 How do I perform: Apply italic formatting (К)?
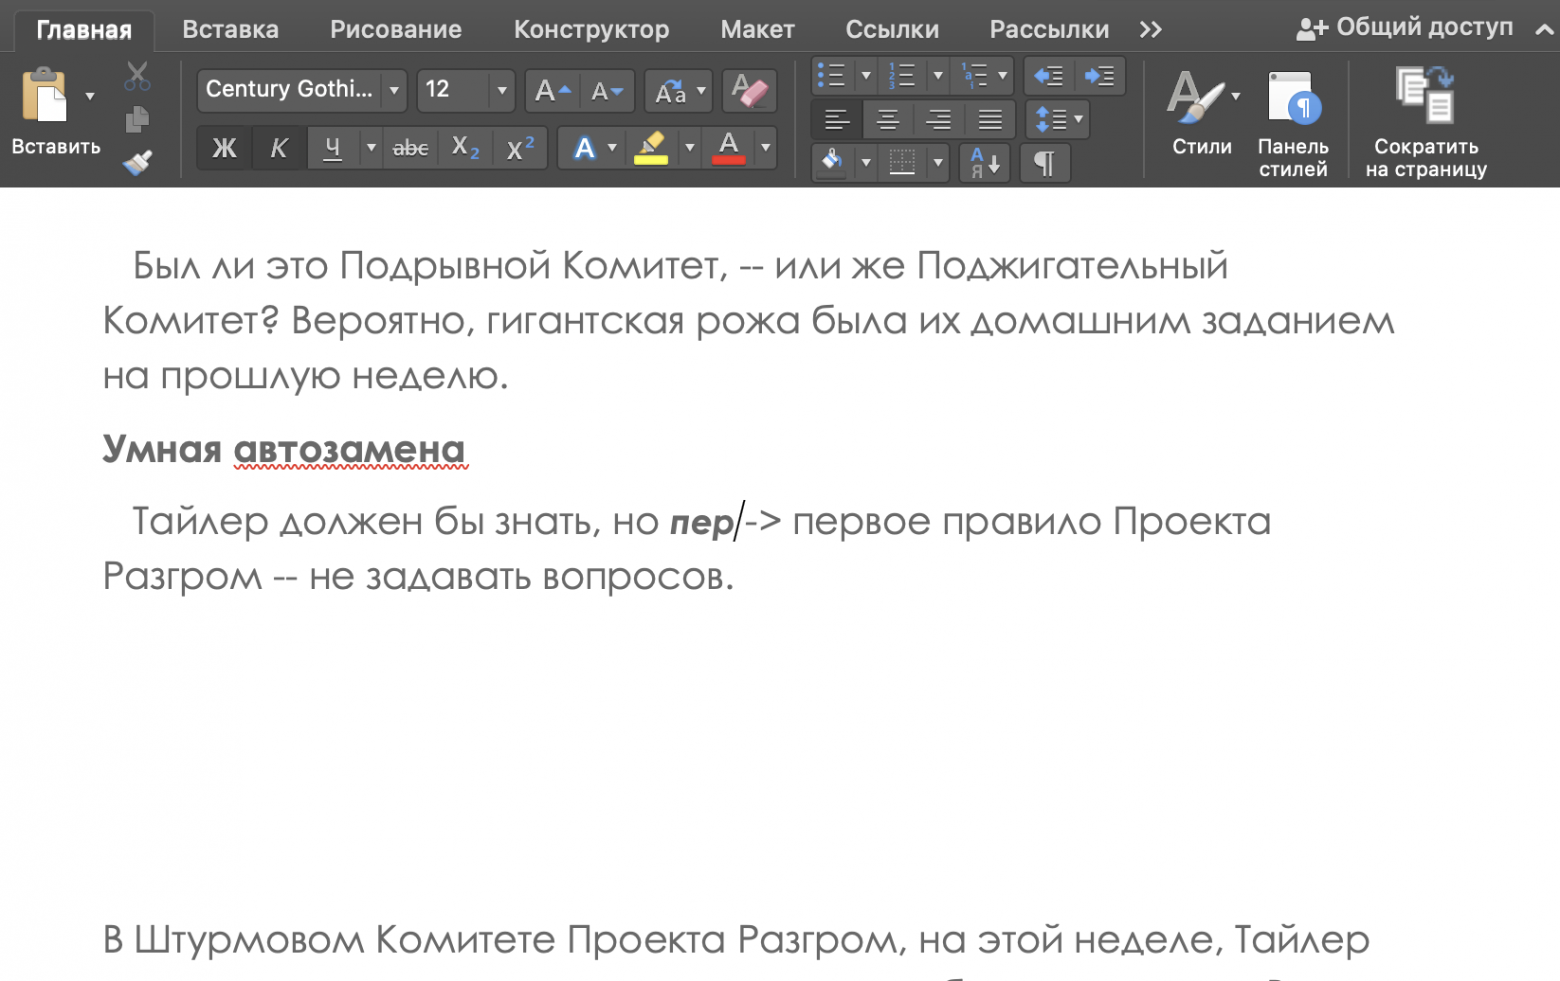tap(278, 147)
